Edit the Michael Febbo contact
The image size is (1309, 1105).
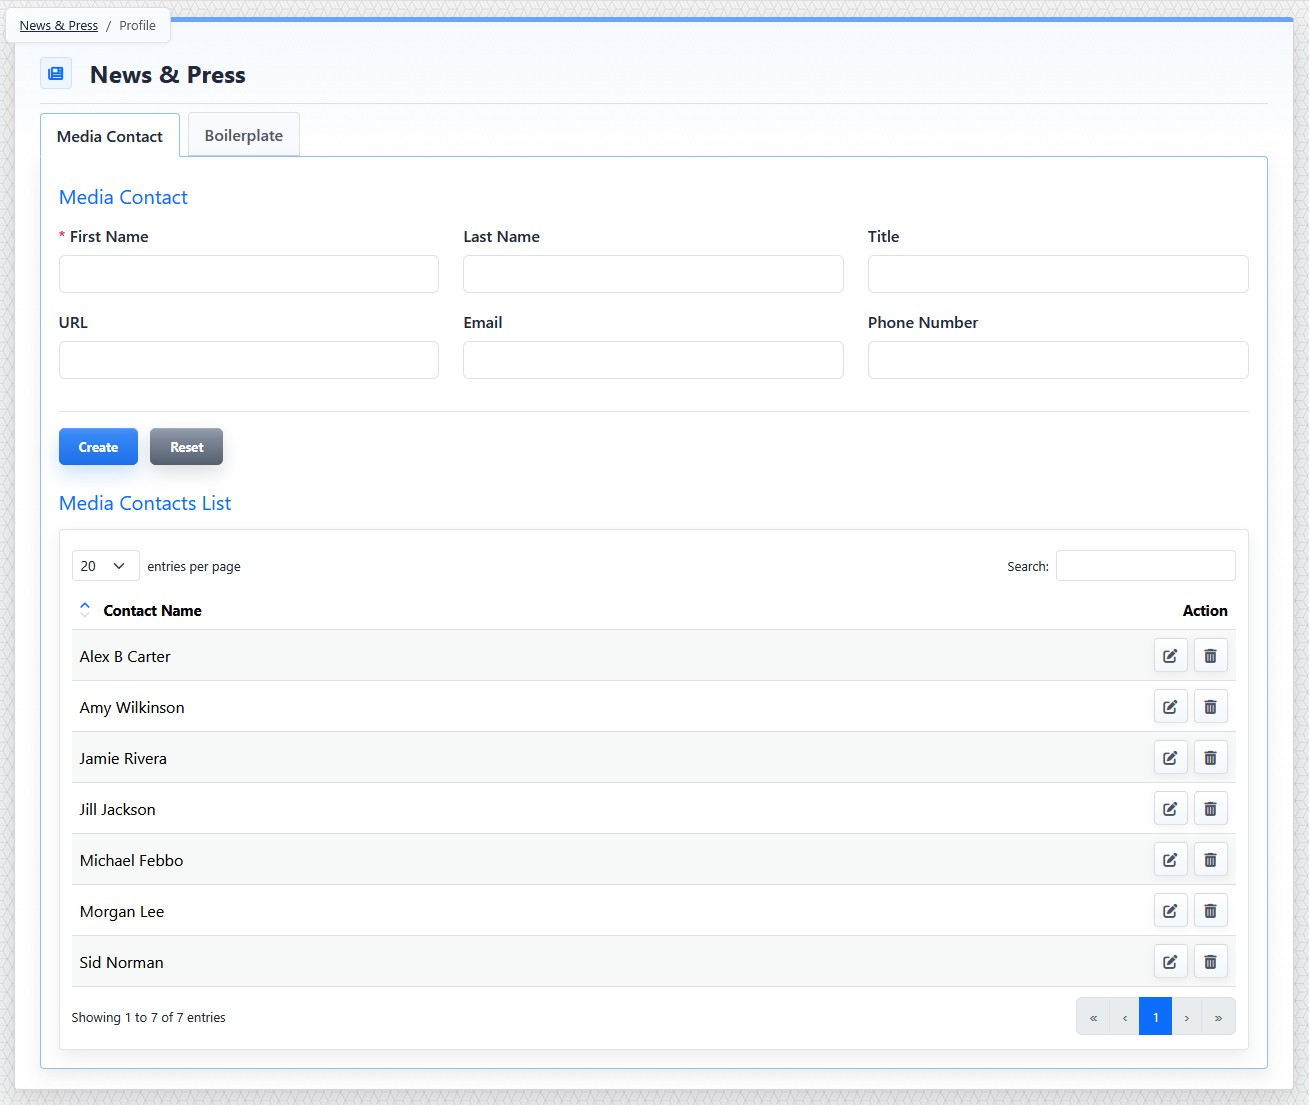pos(1170,860)
